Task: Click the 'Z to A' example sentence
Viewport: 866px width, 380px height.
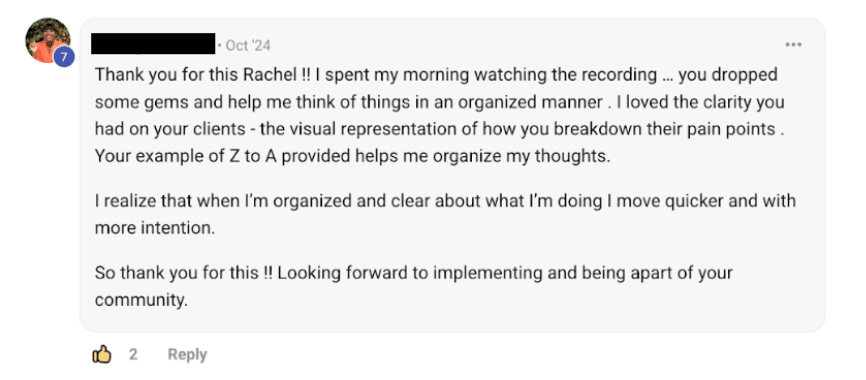Action: pos(352,156)
